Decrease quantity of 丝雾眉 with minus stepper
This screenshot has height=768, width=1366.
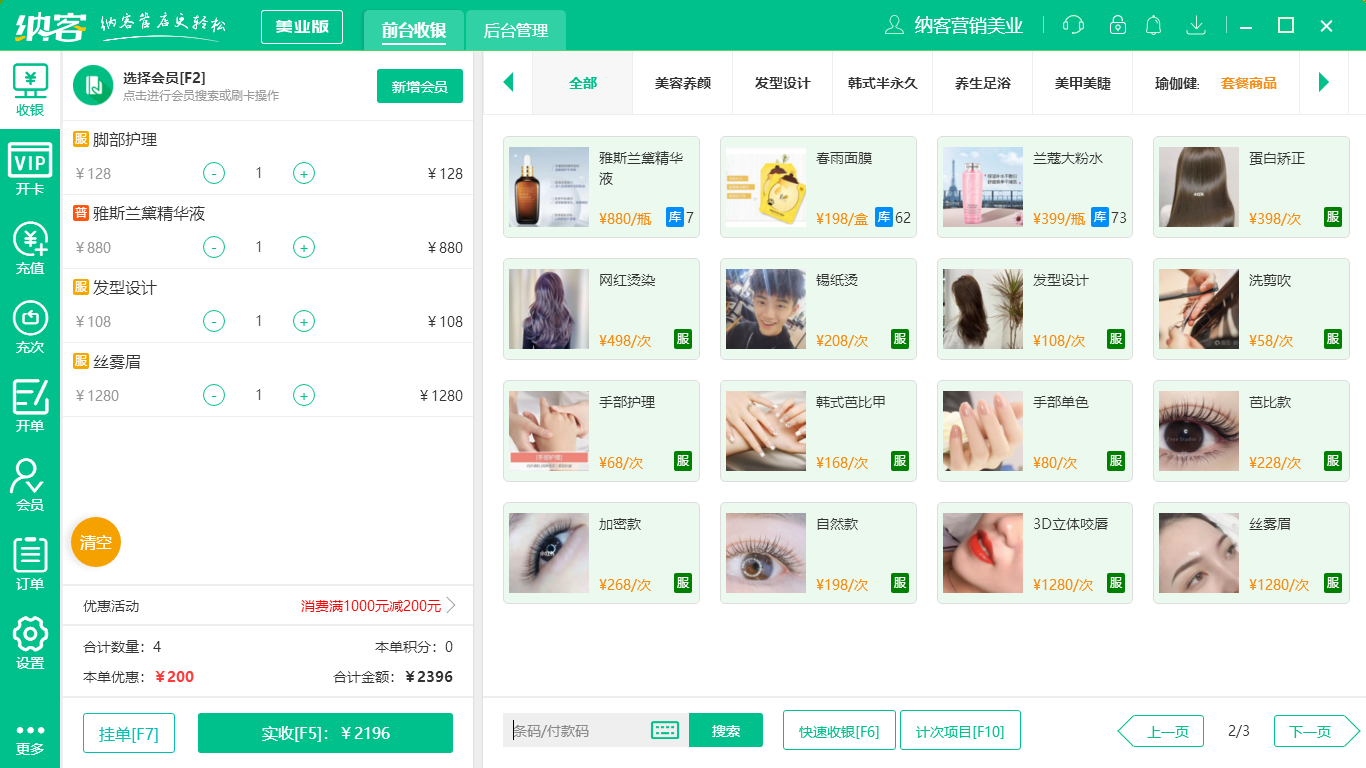(x=213, y=395)
